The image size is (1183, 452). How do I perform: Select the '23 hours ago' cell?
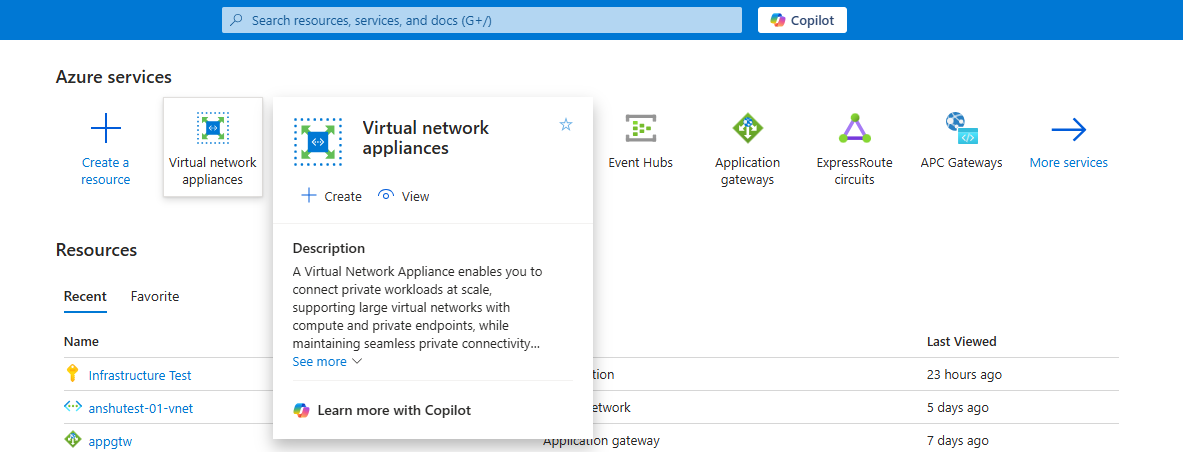964,374
